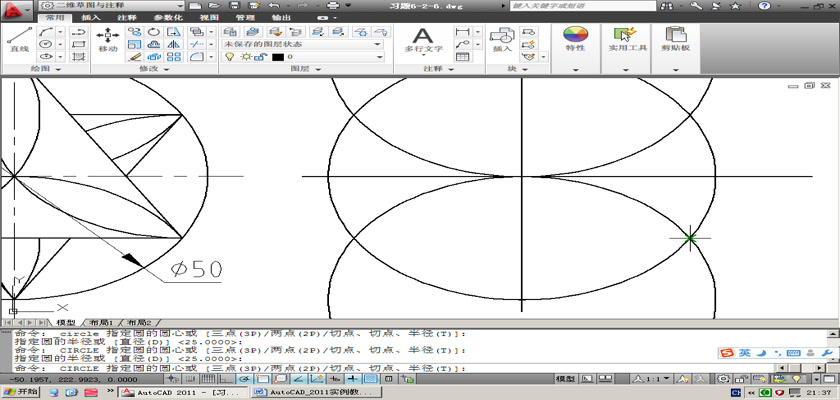840x400 pixels.
Task: Click the Undo arrow in quick access toolbar
Action: [274, 5]
